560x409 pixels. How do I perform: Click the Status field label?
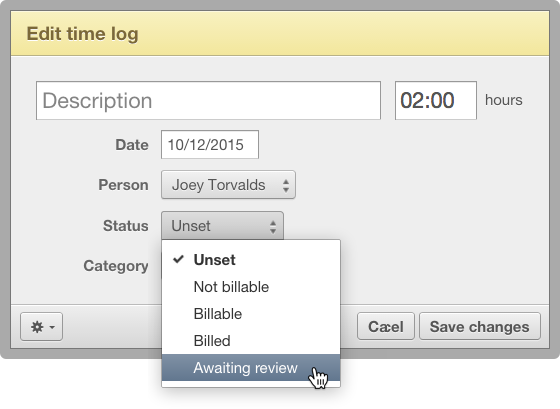pyautogui.click(x=126, y=226)
